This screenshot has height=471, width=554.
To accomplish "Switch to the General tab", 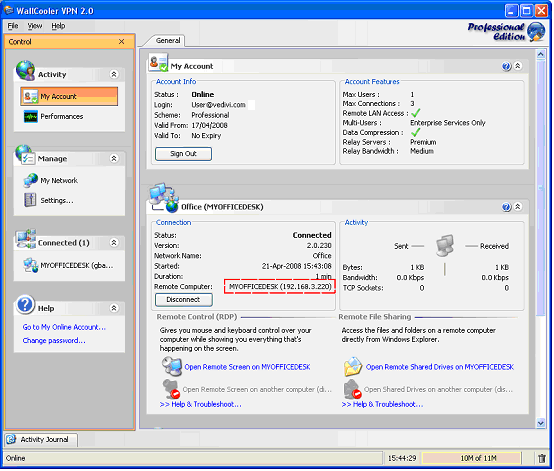I will 168,41.
